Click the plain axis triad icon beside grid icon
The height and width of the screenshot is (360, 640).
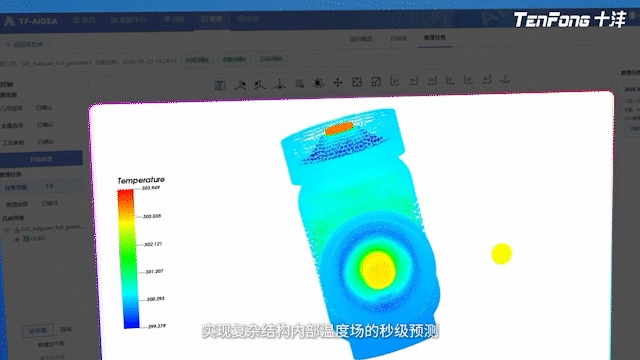click(x=280, y=84)
